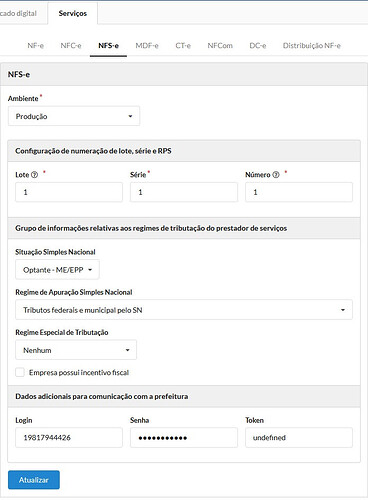Select the NFS-e sub-tab

coord(108,46)
